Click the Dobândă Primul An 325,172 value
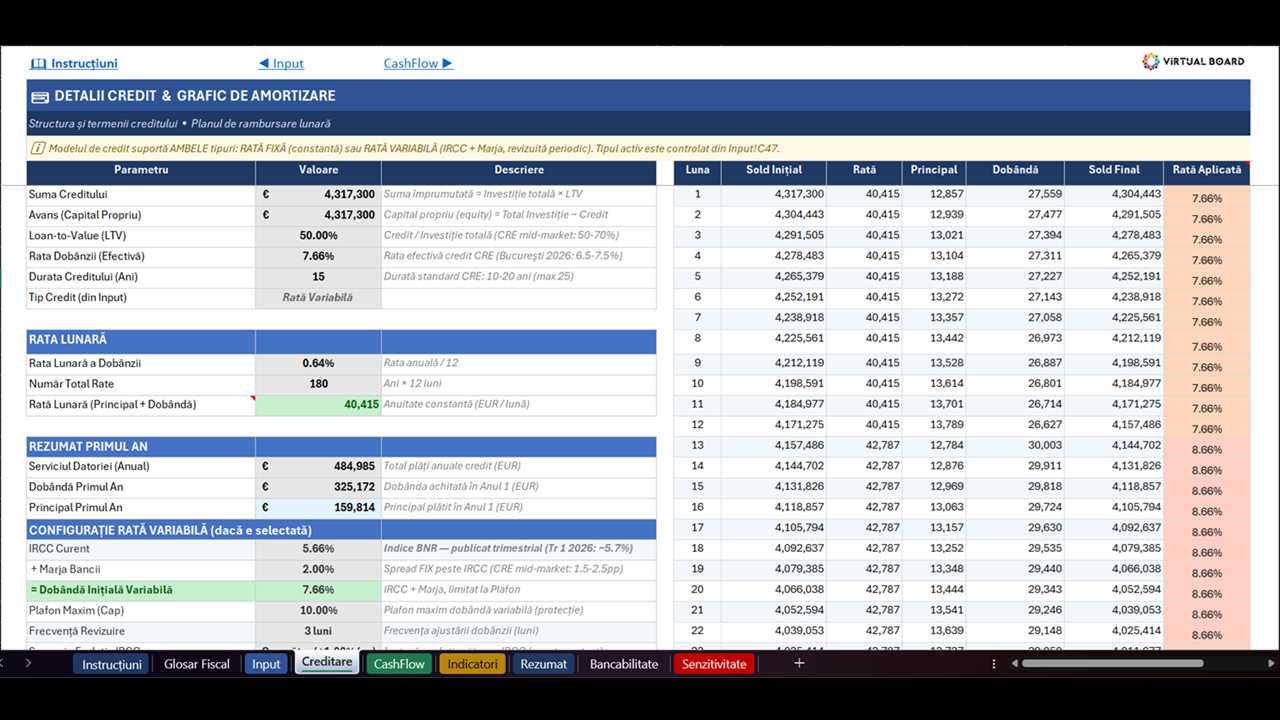The width and height of the screenshot is (1280, 720). click(x=318, y=487)
